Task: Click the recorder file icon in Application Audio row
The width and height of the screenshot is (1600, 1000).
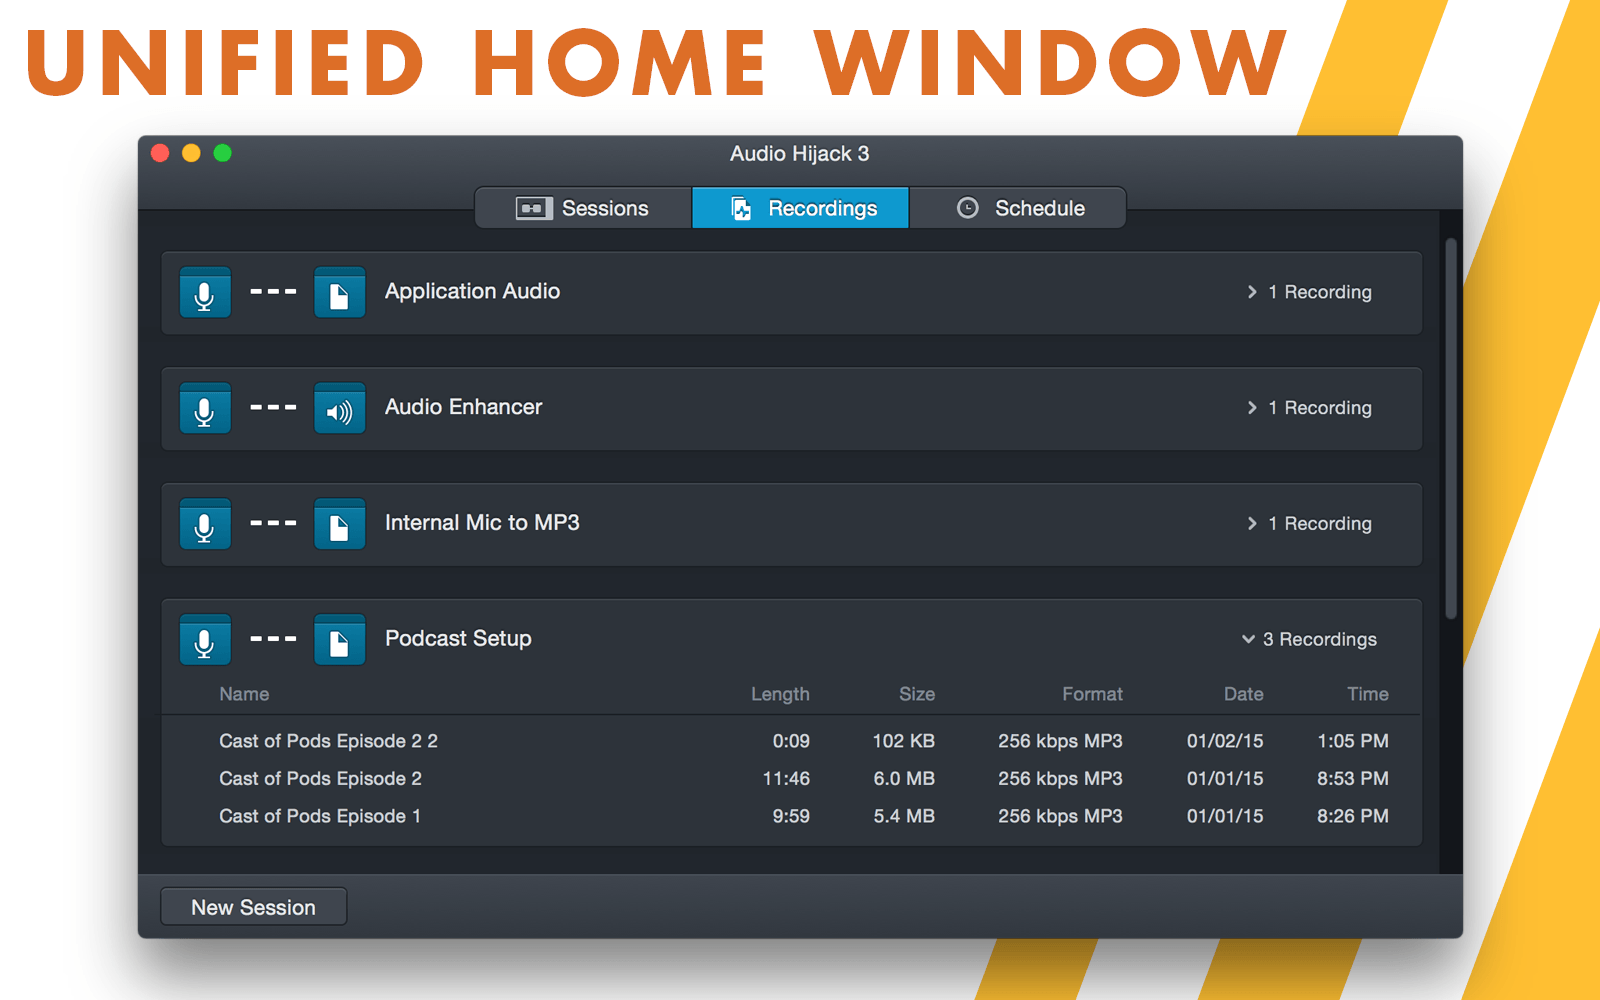Action: [339, 292]
